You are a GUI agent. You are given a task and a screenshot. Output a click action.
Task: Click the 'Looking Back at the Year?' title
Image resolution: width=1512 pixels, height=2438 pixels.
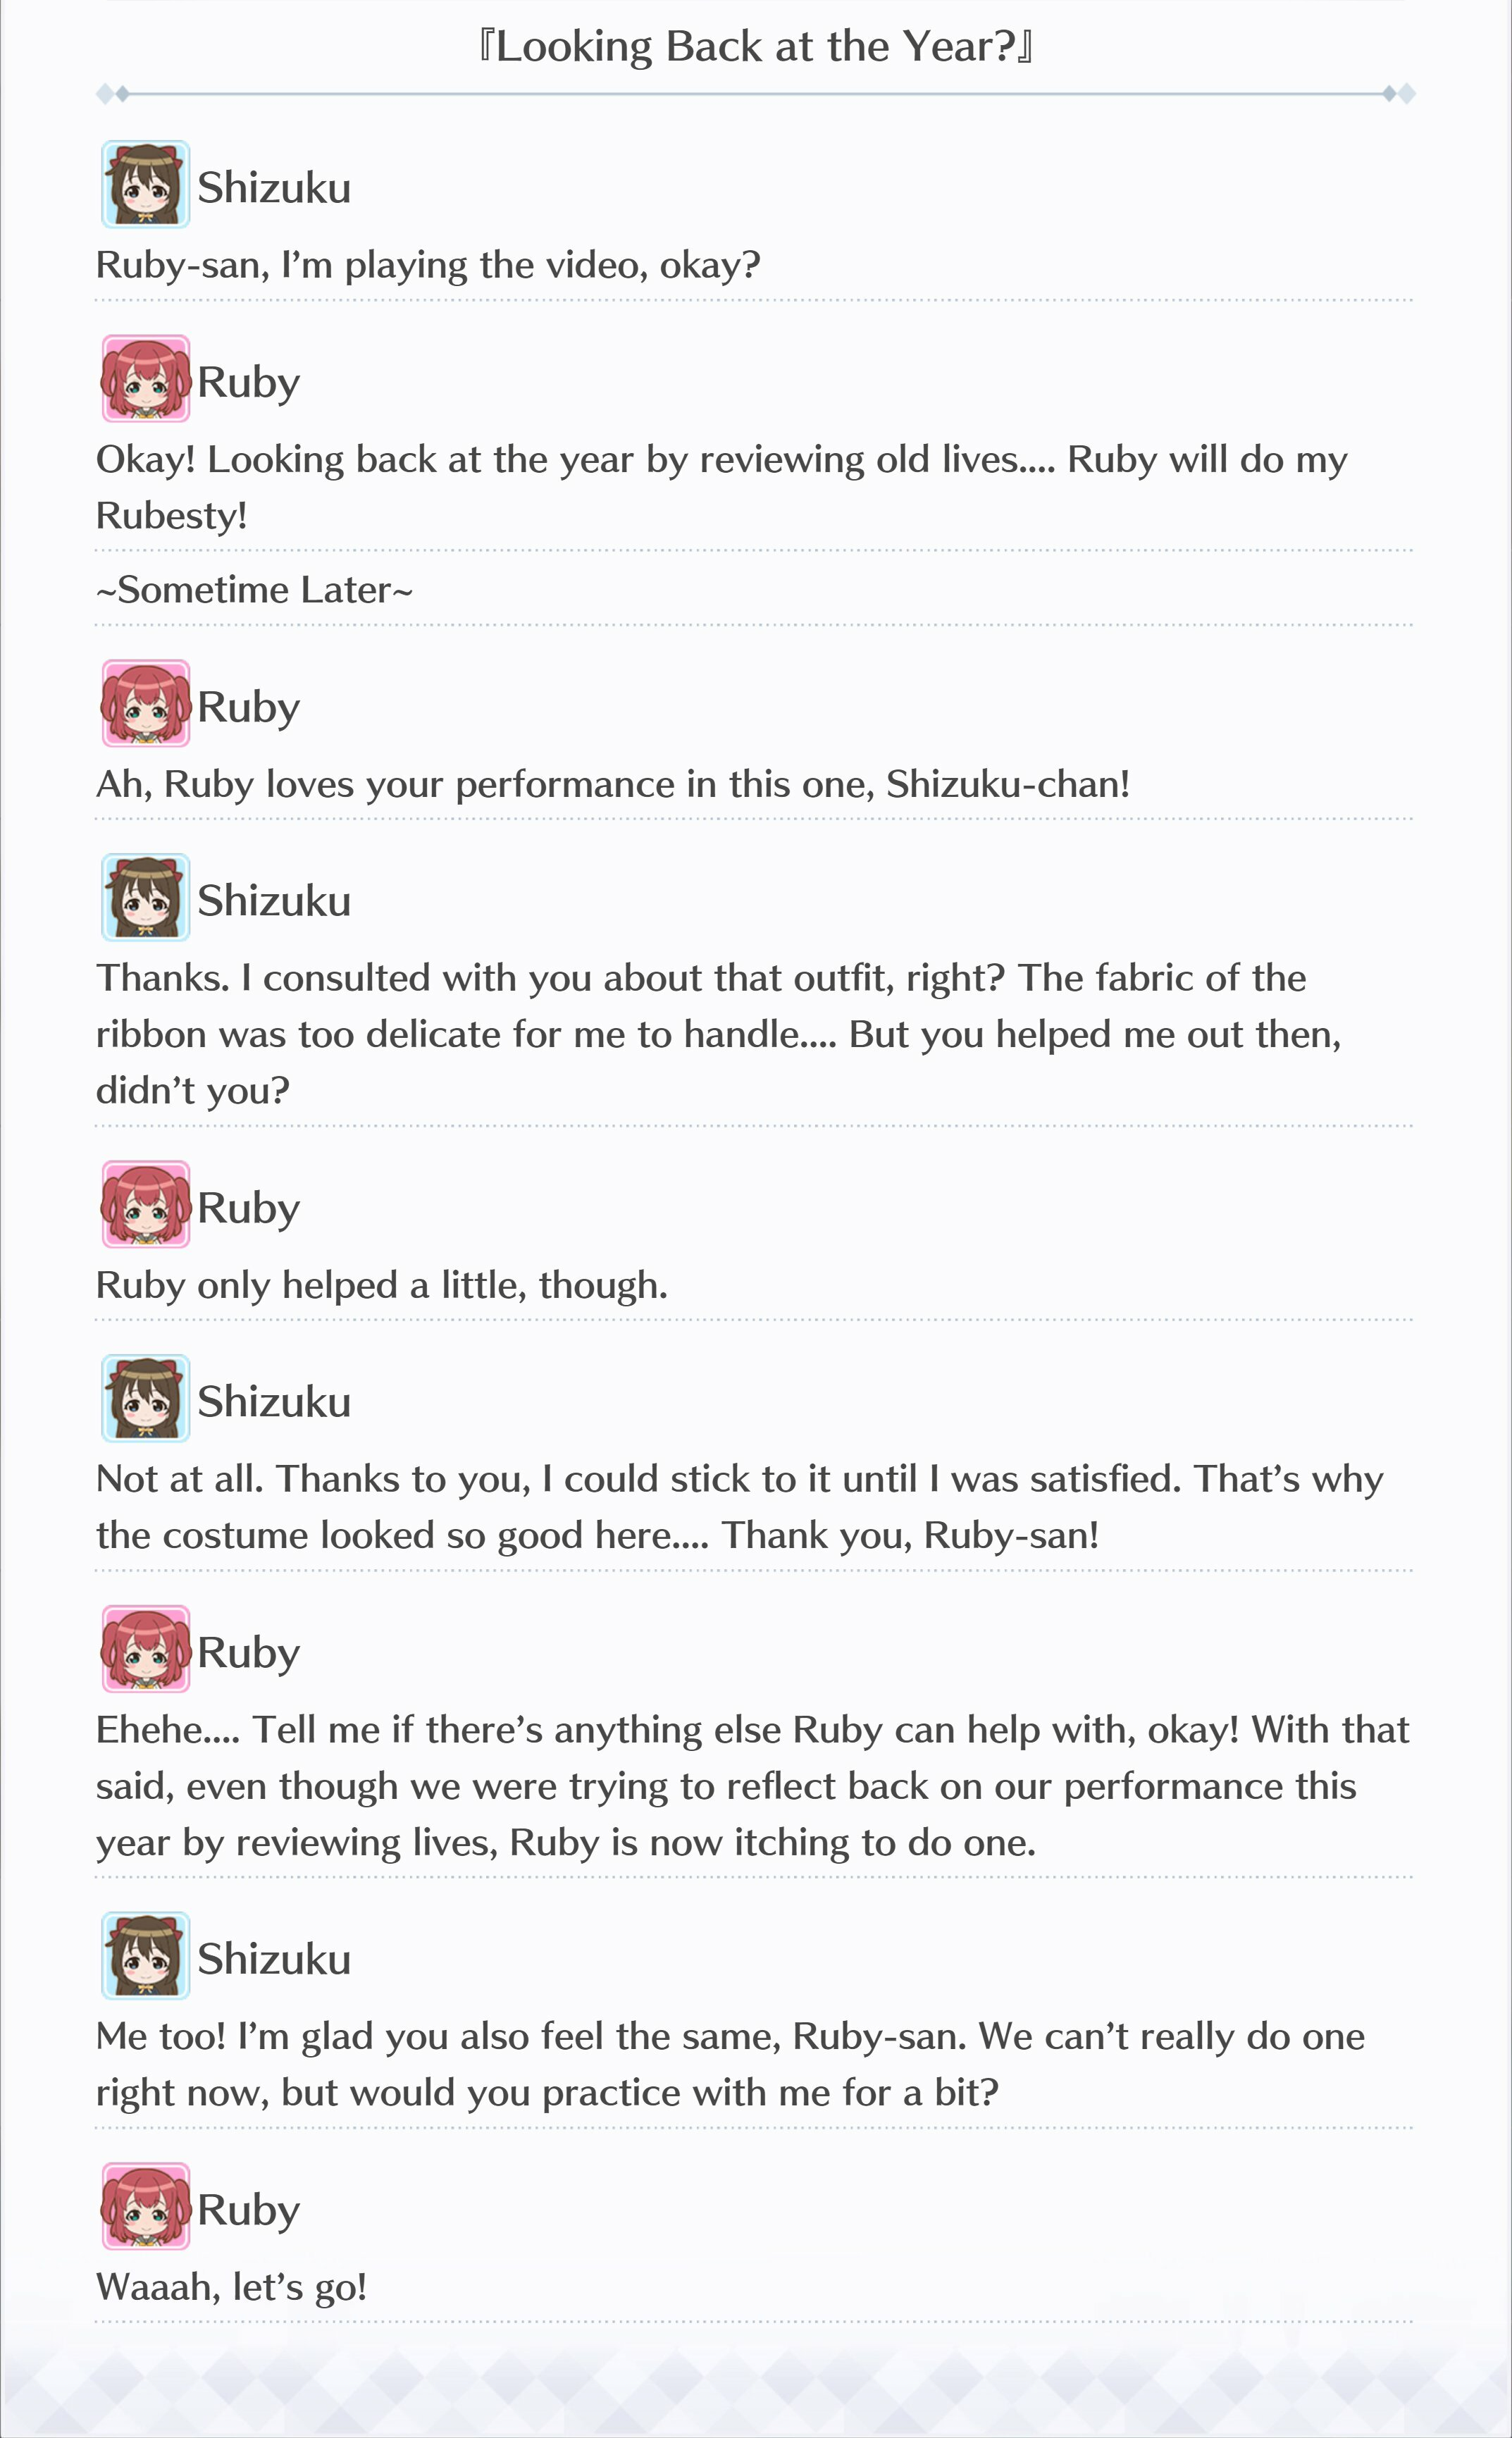pos(756,47)
